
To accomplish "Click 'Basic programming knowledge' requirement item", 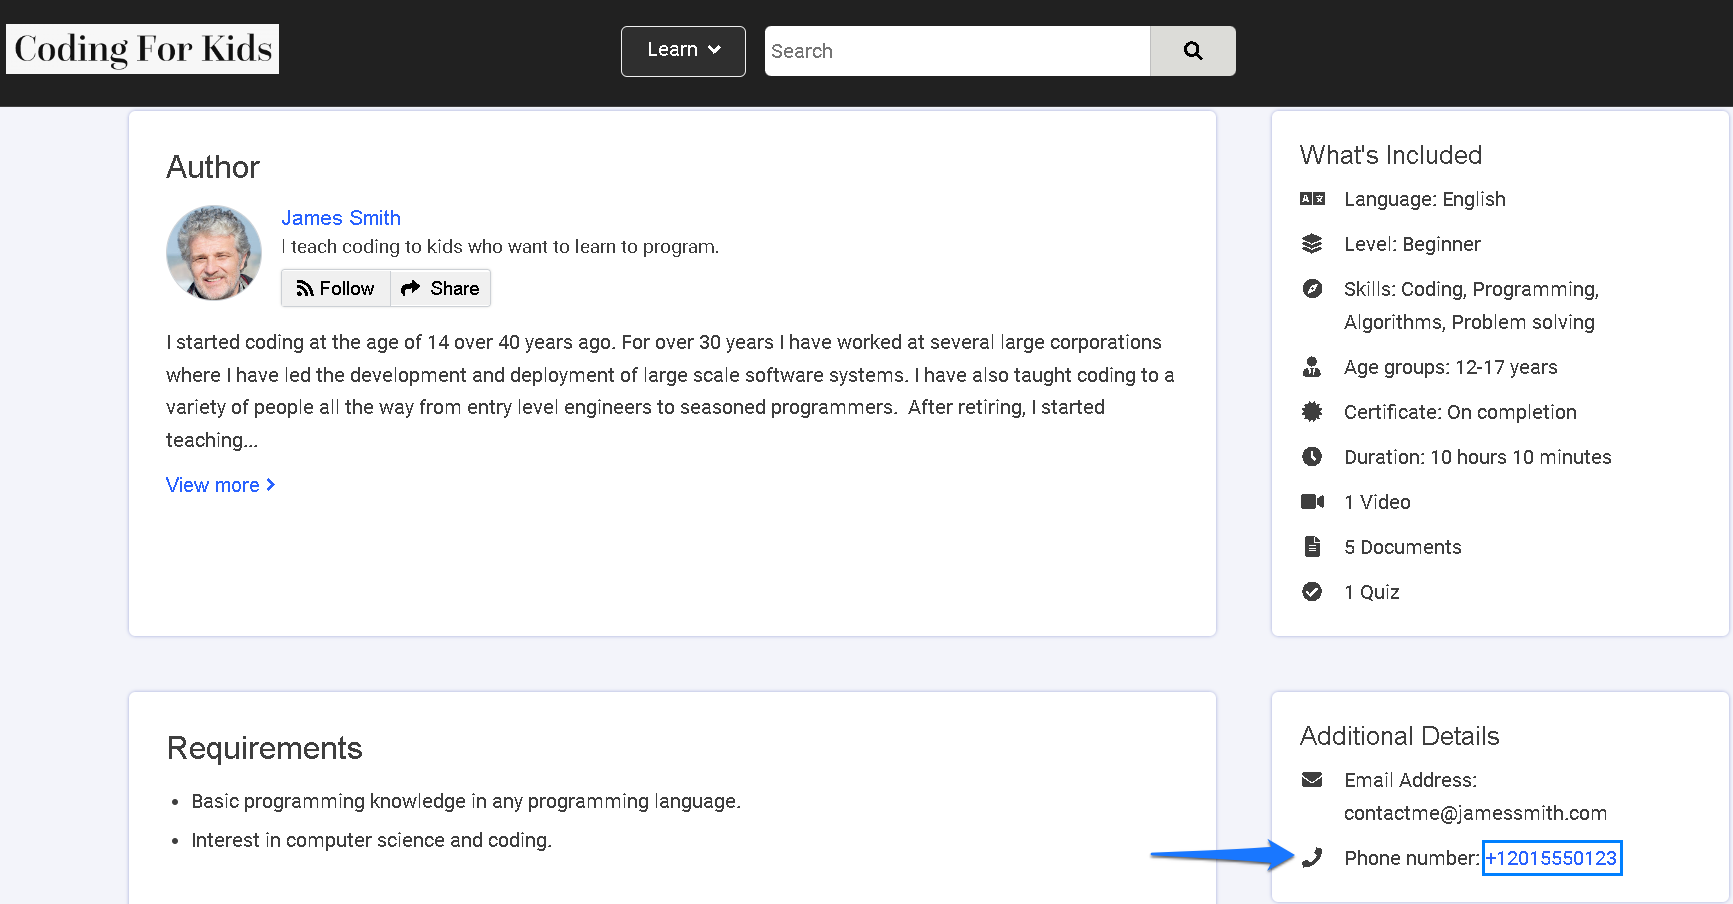I will pos(466,801).
